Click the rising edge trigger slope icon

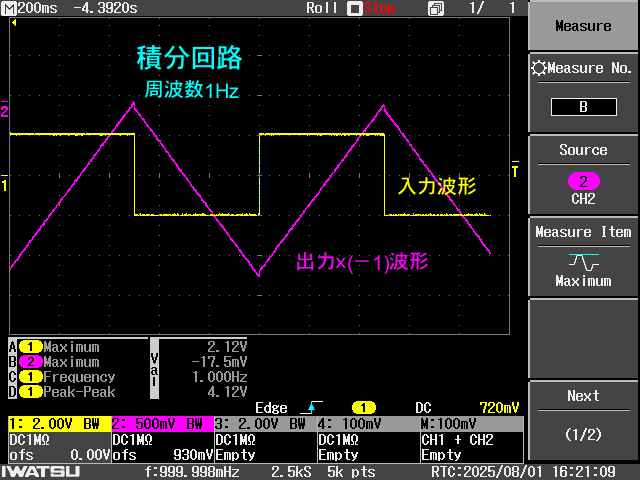click(317, 407)
